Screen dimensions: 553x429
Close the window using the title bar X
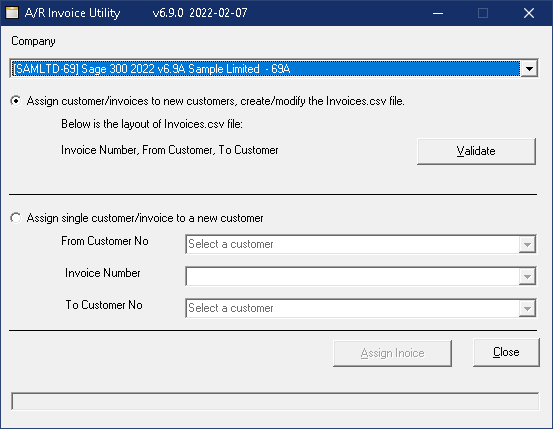[529, 13]
